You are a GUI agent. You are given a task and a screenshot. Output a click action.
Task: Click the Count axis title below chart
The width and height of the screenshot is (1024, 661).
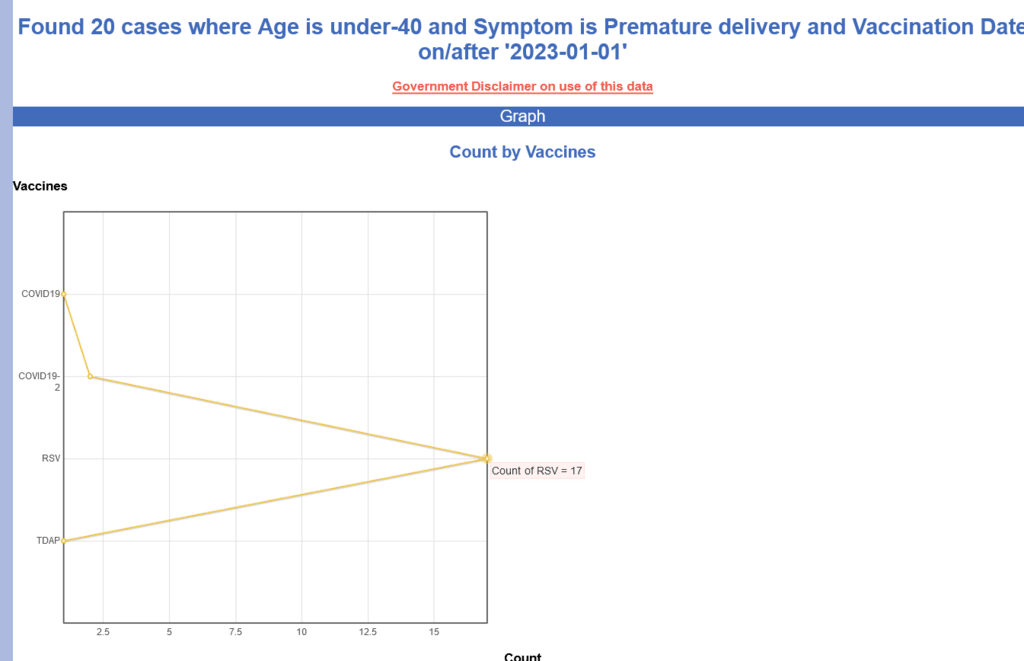[x=522, y=656]
